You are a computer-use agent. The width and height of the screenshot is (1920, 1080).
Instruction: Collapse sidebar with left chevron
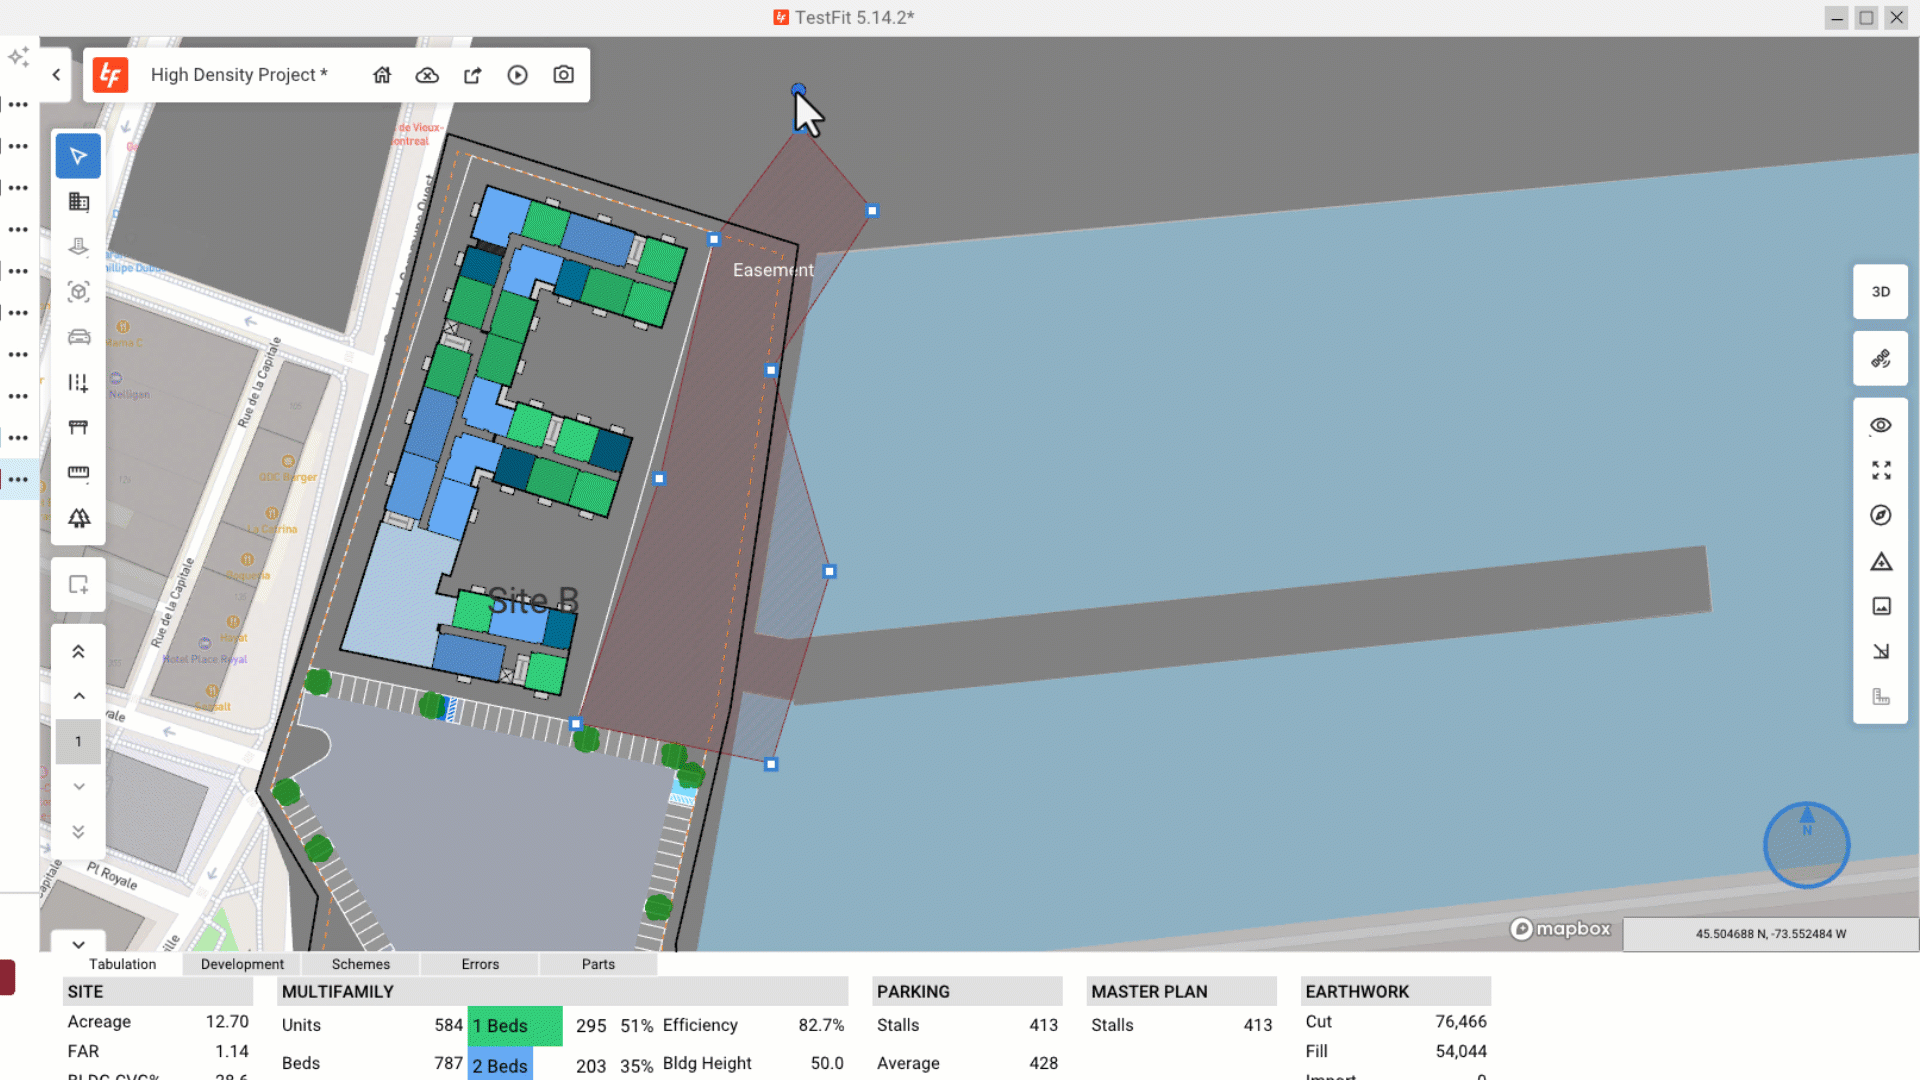[x=56, y=75]
